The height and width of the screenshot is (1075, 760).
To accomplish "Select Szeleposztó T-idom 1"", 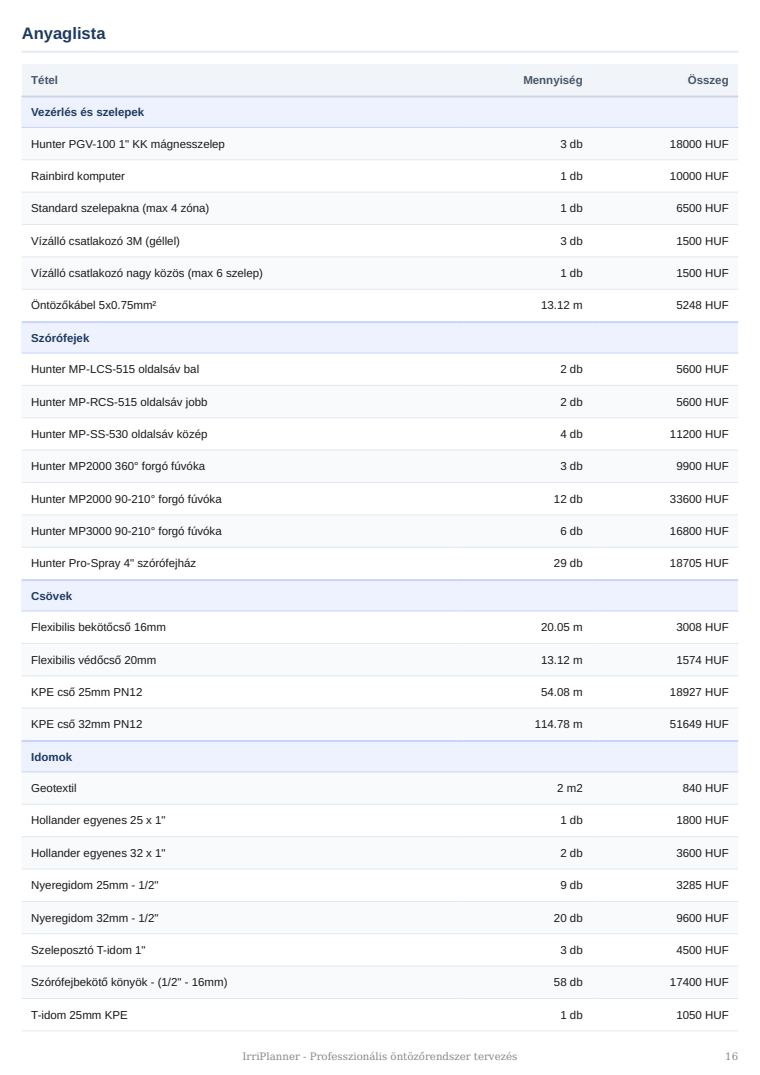I will click(x=88, y=950).
